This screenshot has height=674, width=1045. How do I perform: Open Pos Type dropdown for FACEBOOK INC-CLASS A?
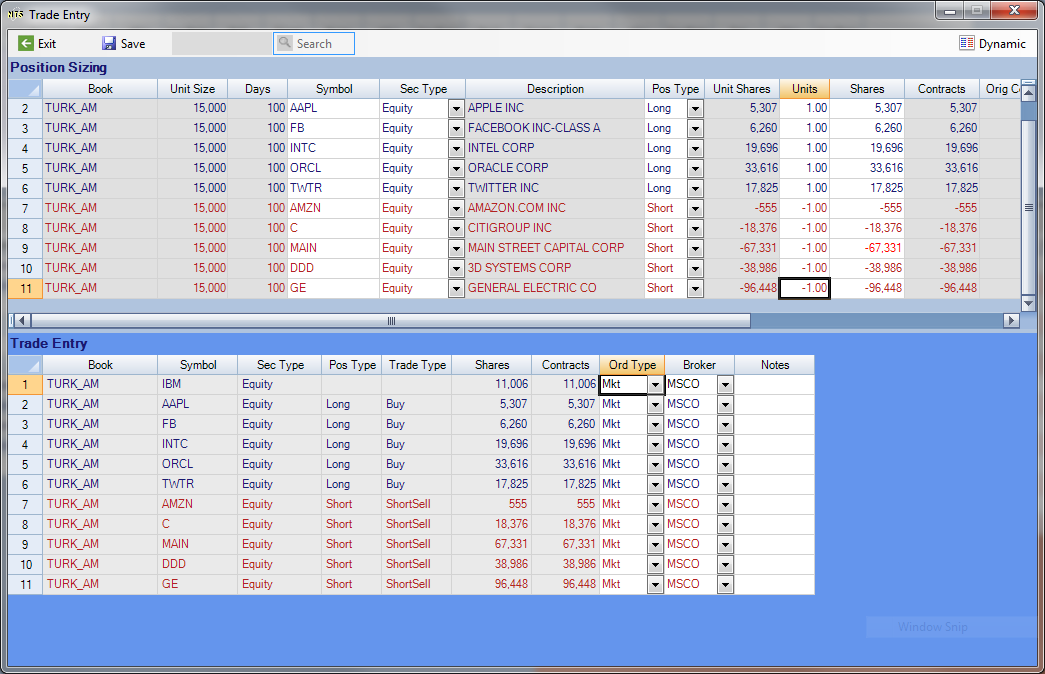point(695,128)
